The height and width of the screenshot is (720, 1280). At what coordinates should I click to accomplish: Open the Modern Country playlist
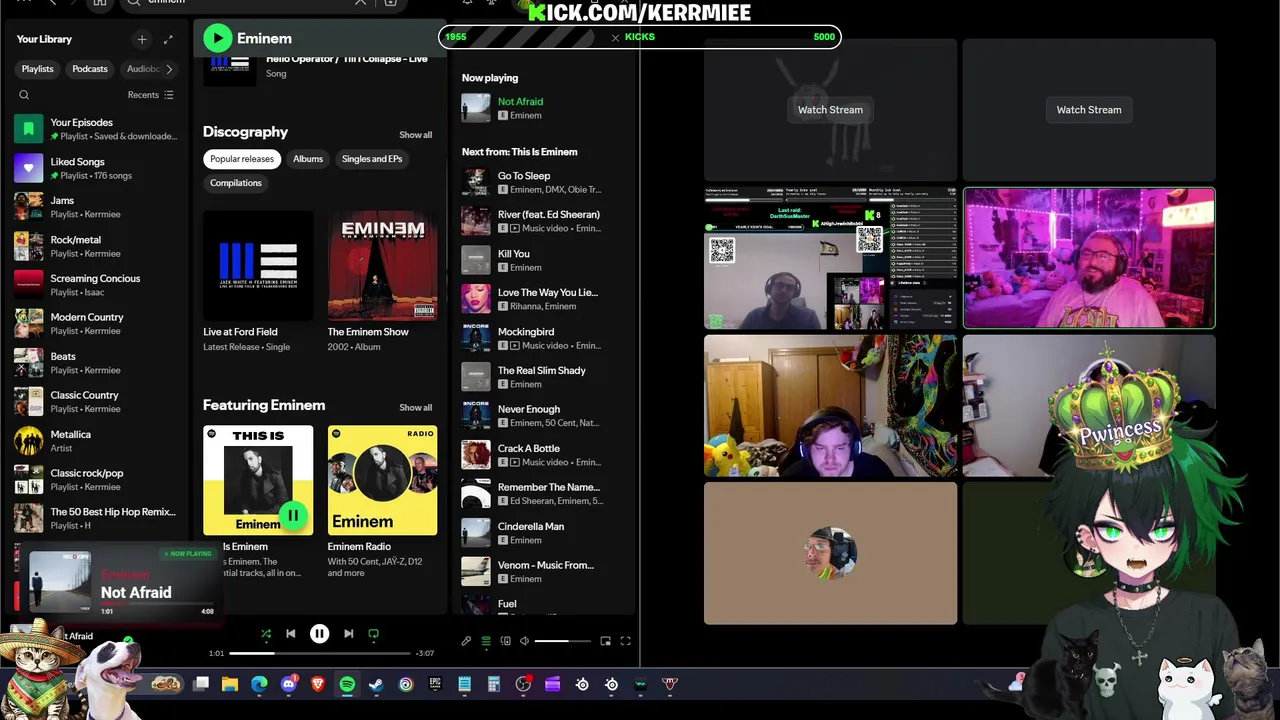click(96, 323)
